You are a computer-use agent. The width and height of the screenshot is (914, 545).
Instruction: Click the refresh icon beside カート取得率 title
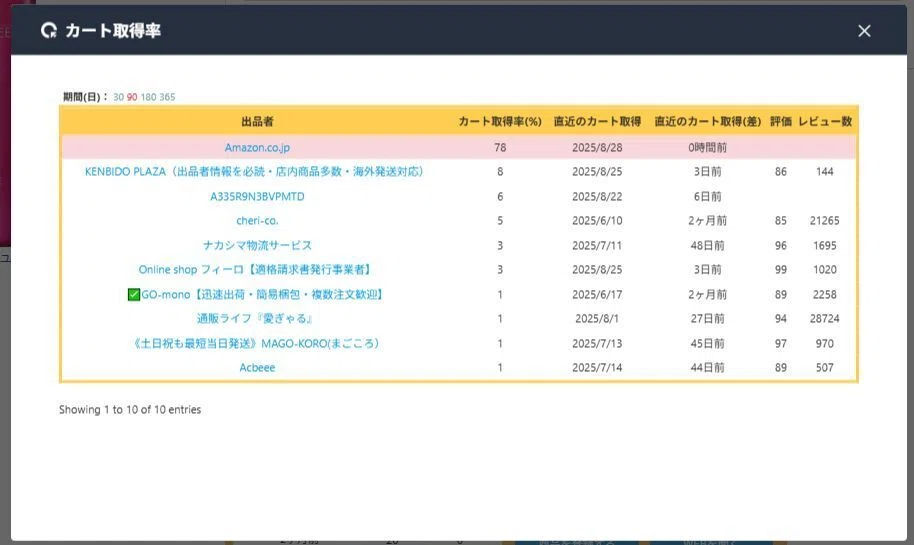[x=49, y=30]
